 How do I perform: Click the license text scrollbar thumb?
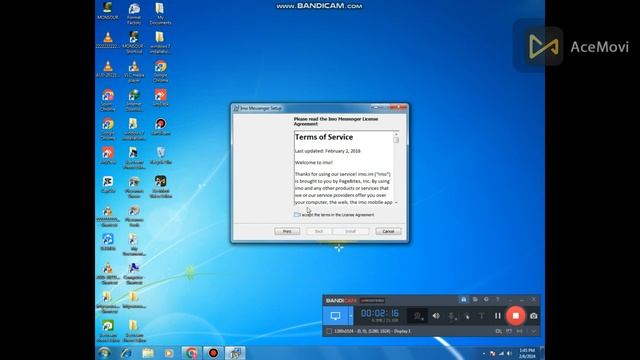point(396,140)
